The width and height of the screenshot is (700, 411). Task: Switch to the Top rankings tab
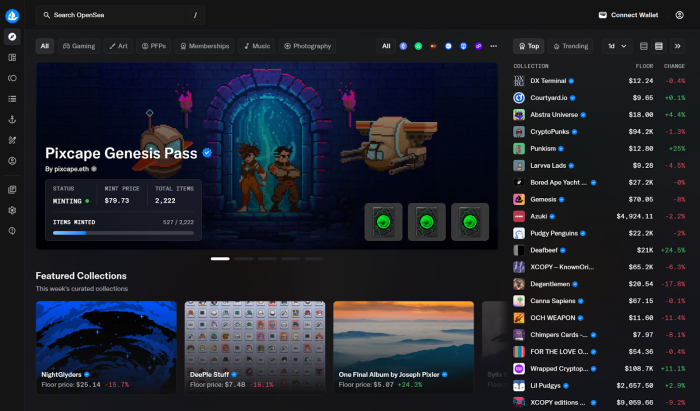pos(529,46)
